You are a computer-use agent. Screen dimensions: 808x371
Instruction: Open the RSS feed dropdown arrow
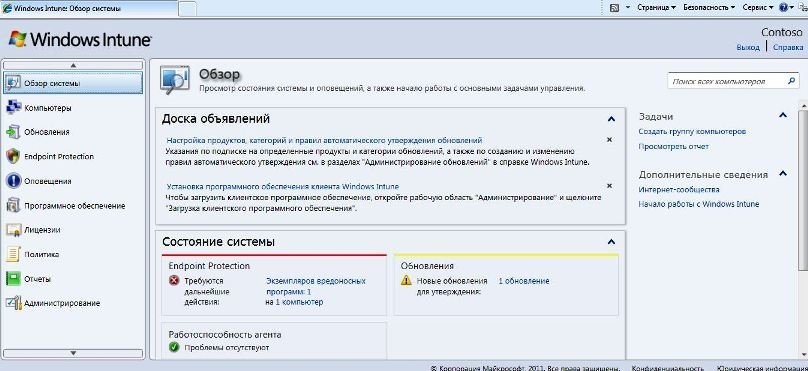tap(628, 7)
